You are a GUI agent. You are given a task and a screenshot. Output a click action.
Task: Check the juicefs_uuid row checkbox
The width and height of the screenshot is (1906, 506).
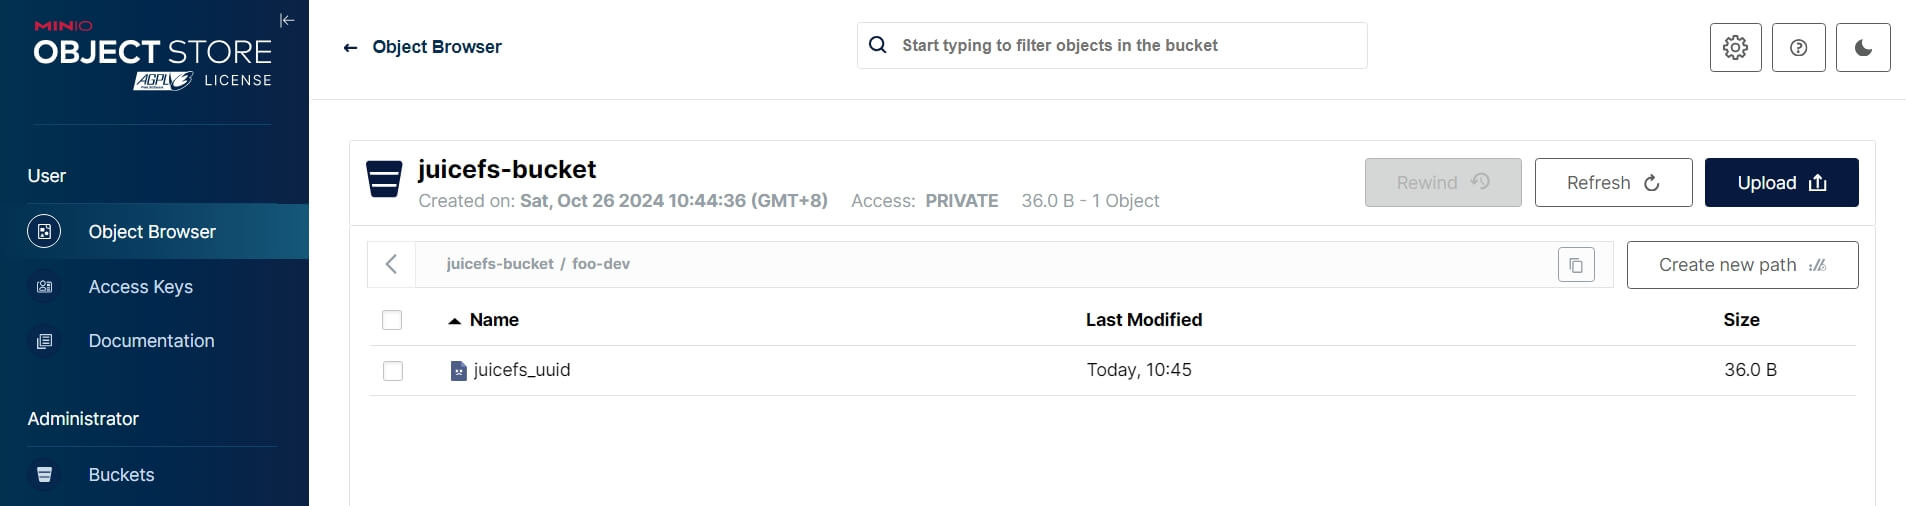pyautogui.click(x=393, y=371)
